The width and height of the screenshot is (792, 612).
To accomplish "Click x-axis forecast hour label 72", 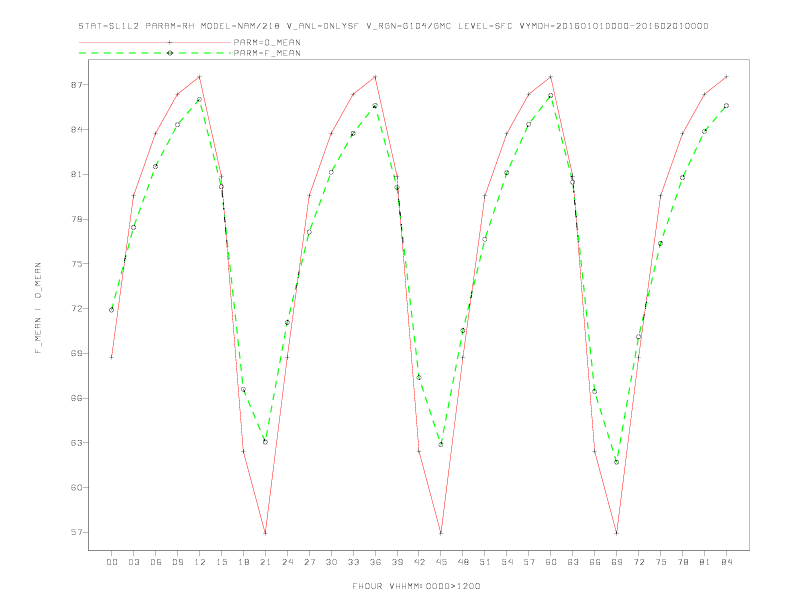I will [638, 562].
